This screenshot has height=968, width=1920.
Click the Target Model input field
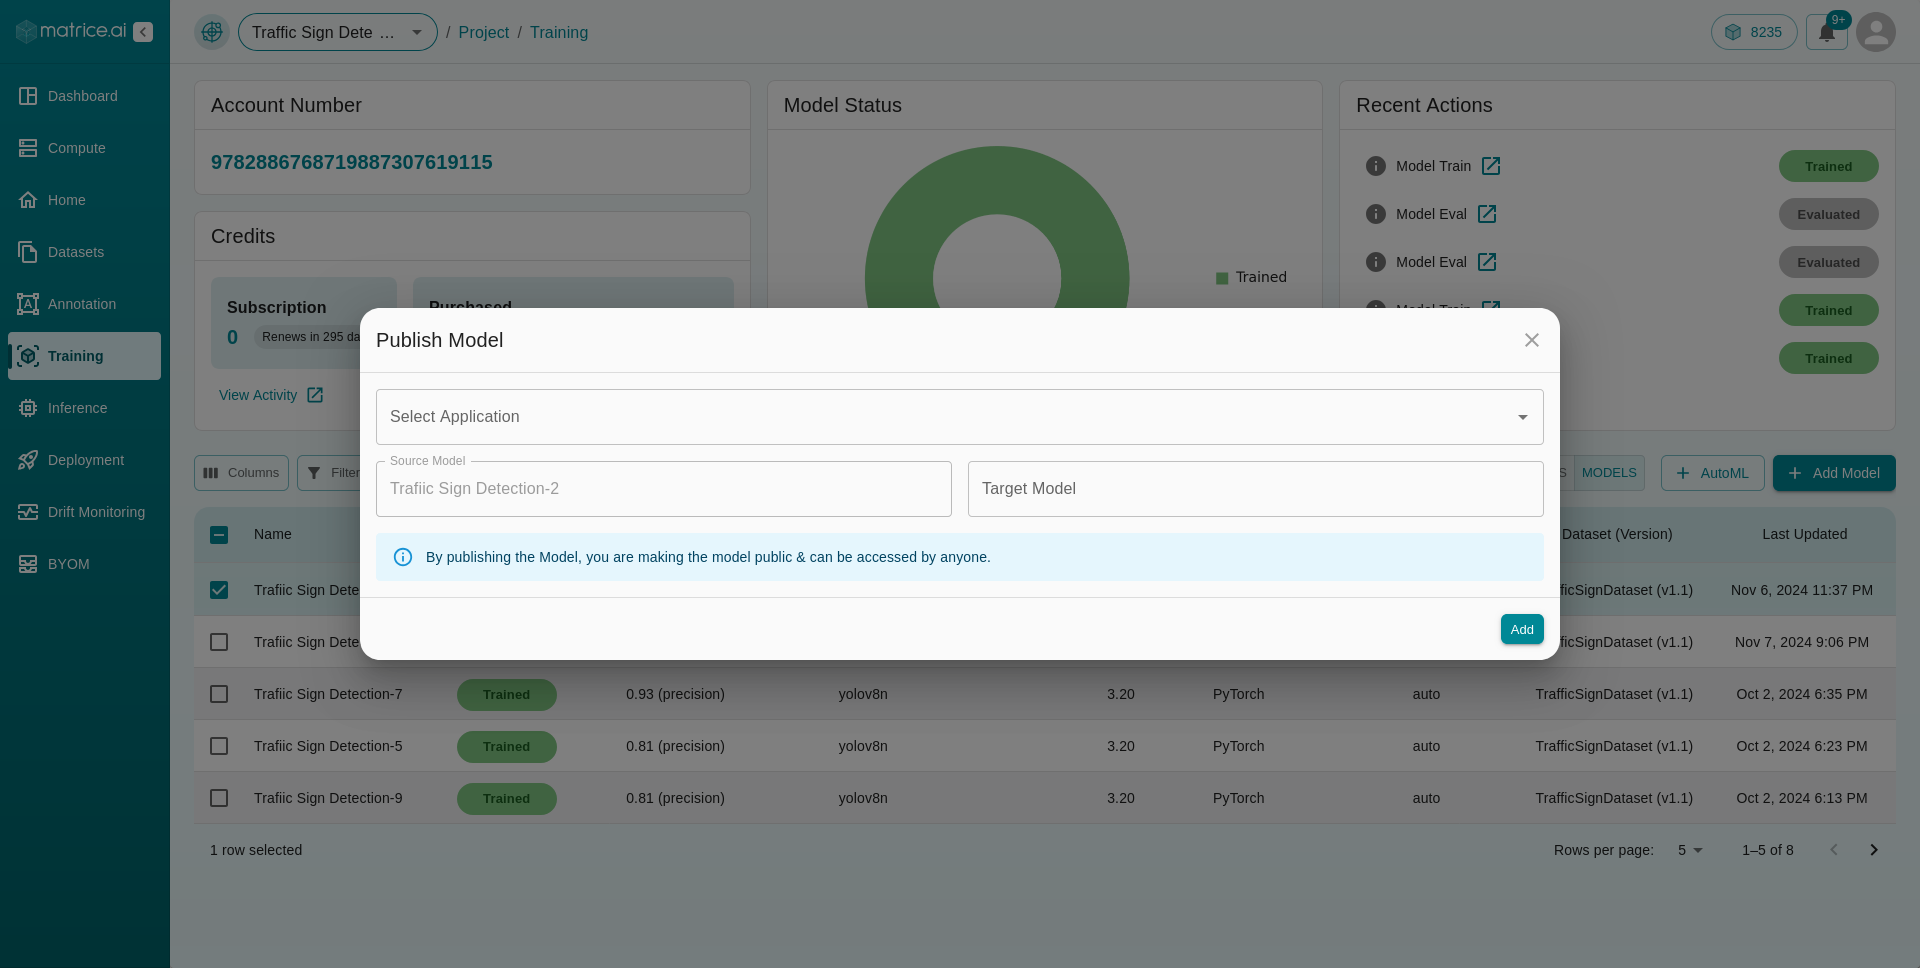(x=1256, y=489)
